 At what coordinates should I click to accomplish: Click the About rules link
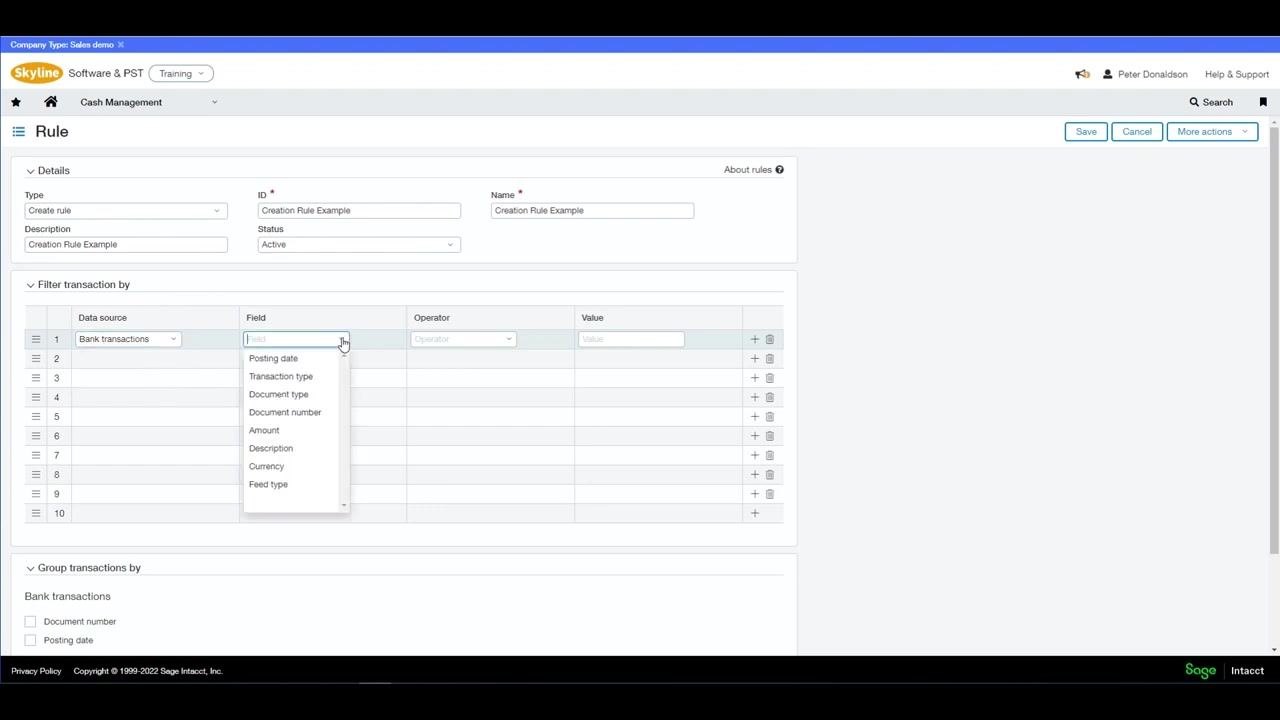[748, 170]
